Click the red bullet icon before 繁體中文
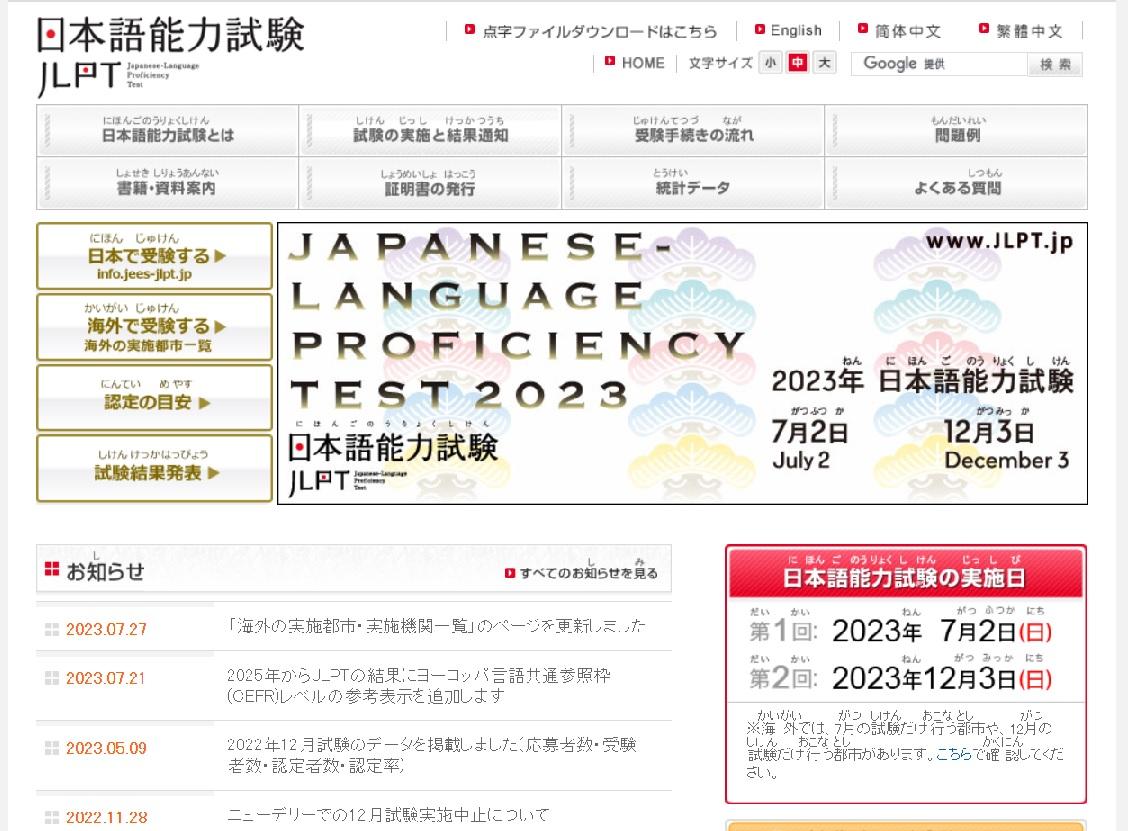 (984, 29)
